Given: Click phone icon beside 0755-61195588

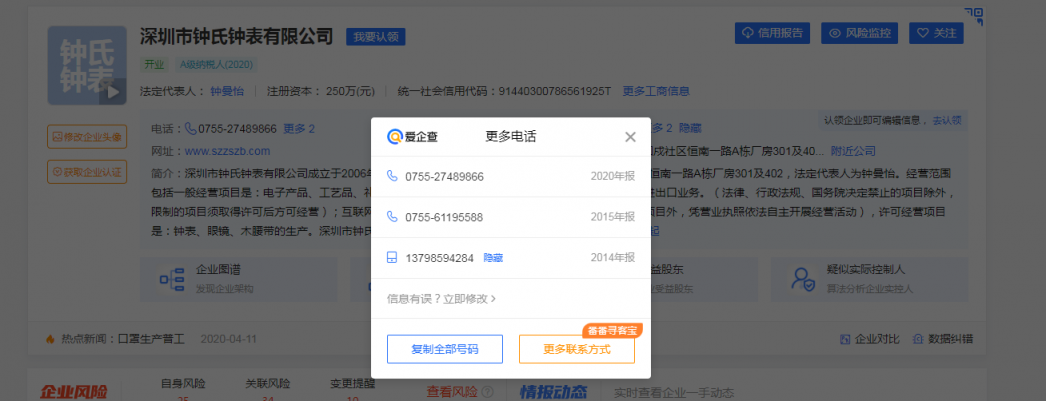Looking at the screenshot, I should 392,217.
